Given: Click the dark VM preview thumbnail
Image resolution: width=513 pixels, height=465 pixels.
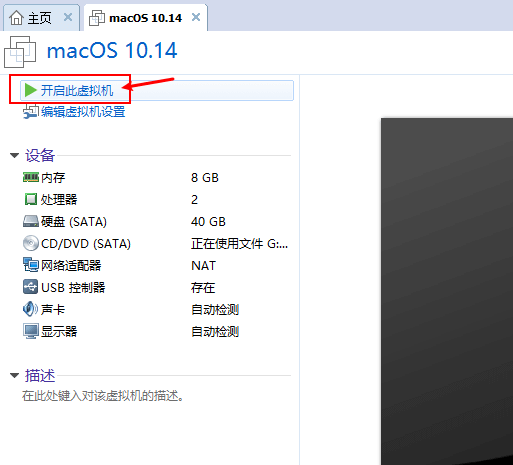Looking at the screenshot, I should point(447,291).
